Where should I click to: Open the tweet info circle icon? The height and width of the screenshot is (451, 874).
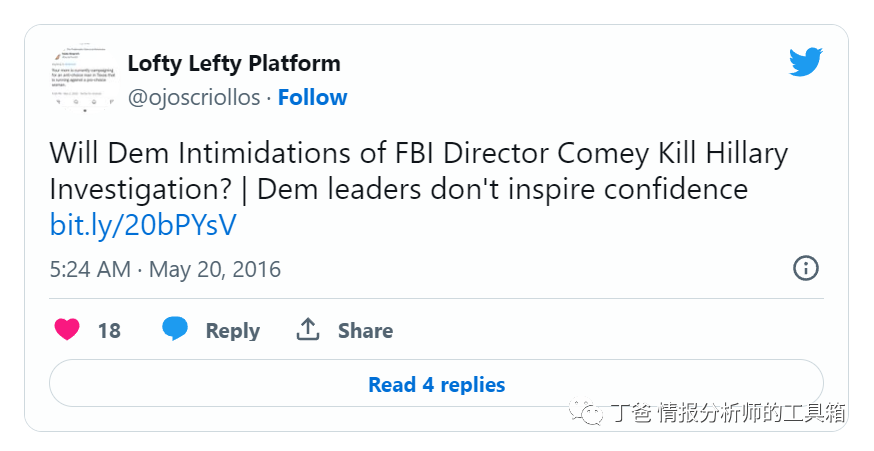click(x=805, y=268)
